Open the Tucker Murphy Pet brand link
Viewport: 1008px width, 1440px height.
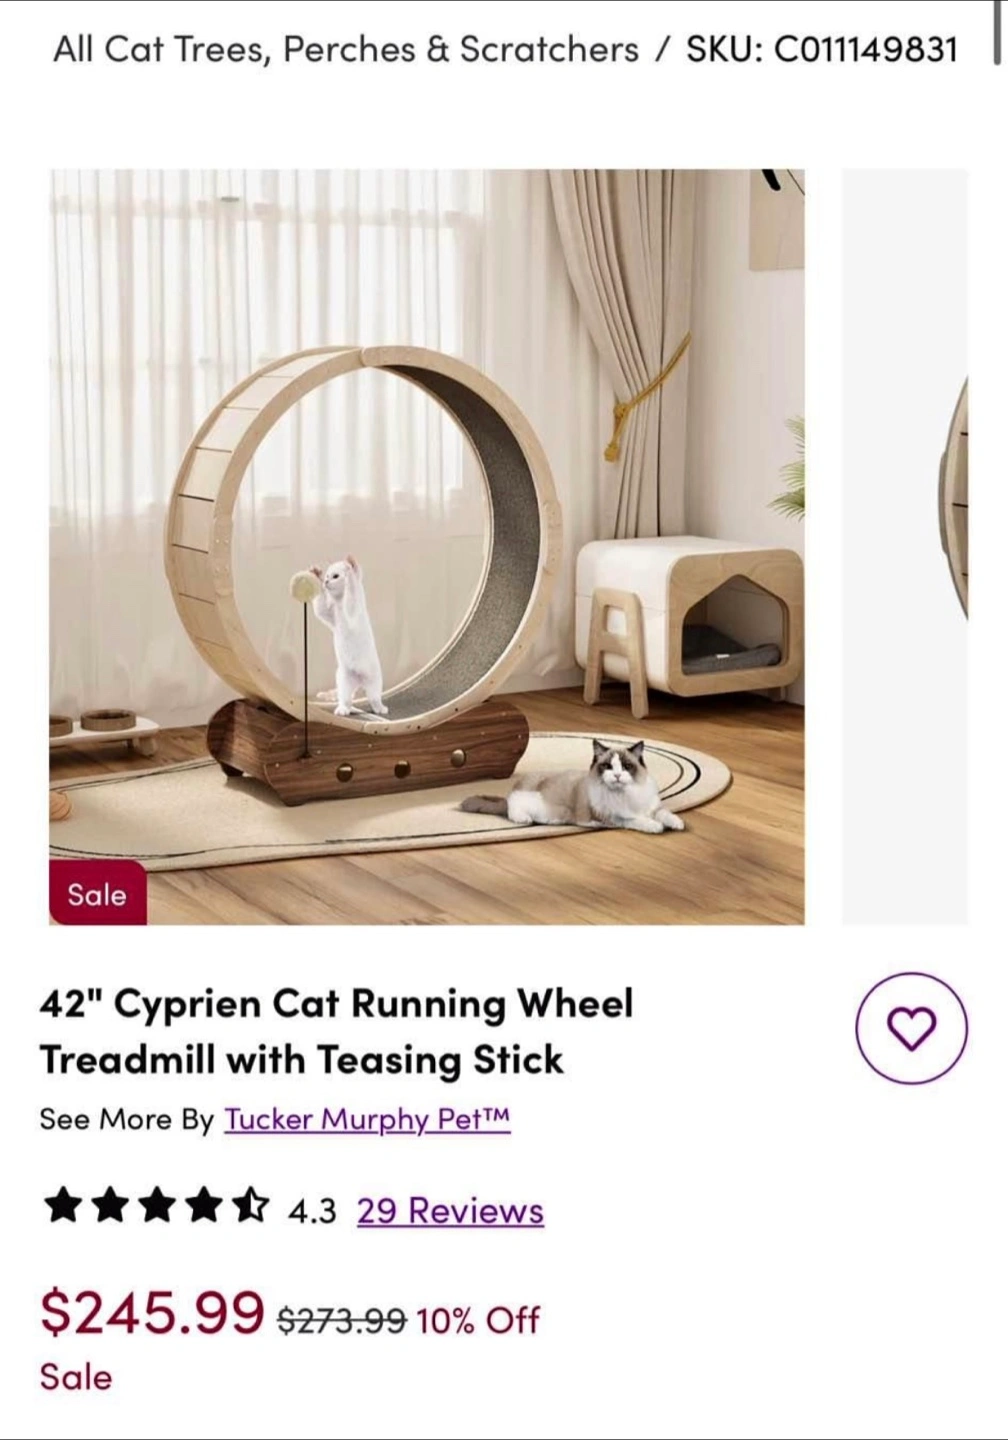(367, 1119)
